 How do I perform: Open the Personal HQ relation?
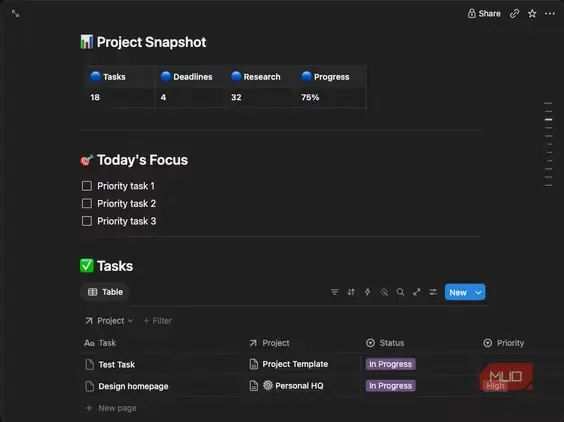coord(287,386)
